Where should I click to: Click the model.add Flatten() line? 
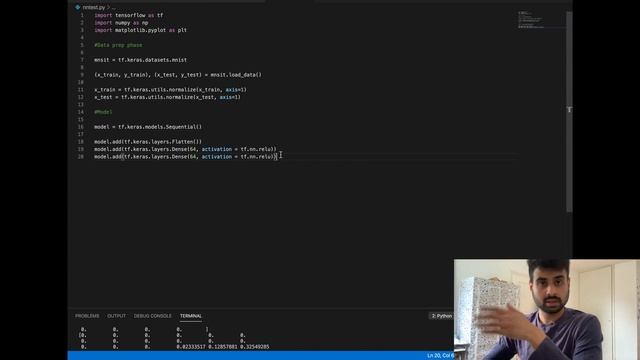click(148, 142)
